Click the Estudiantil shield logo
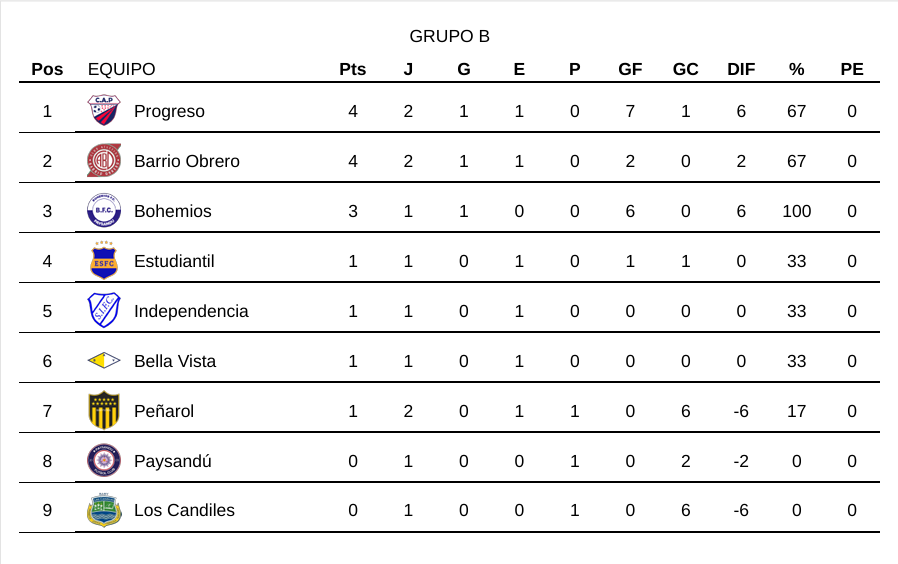 (104, 261)
